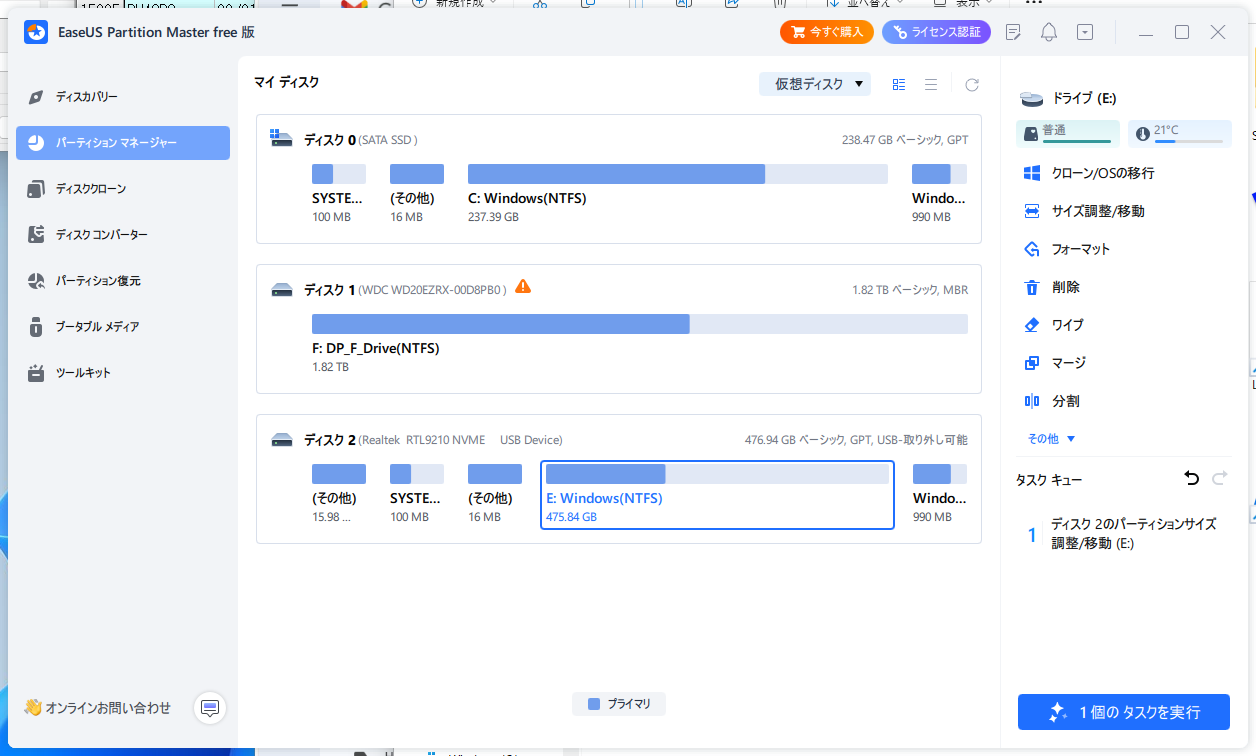Choose ワイプ action
Viewport: 1256px width, 756px height.
point(1053,325)
